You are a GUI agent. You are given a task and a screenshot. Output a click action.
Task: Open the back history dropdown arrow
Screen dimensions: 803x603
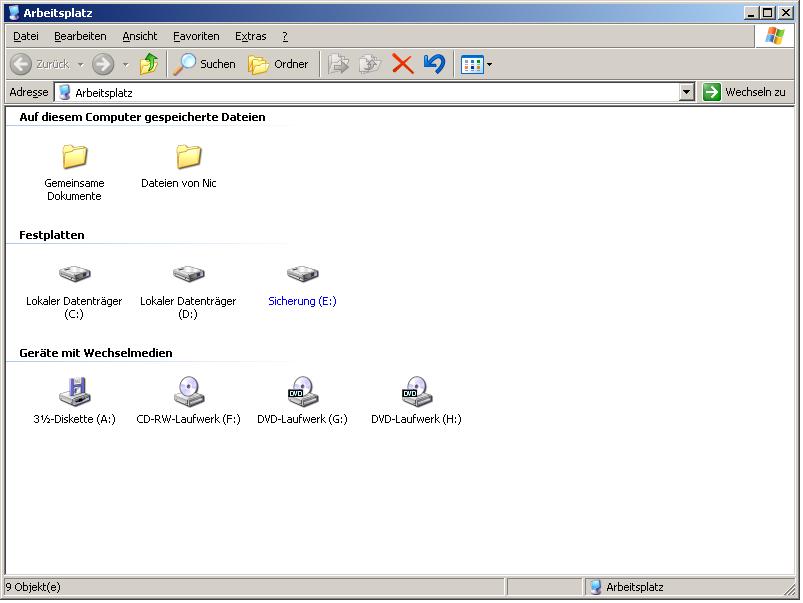tap(80, 65)
